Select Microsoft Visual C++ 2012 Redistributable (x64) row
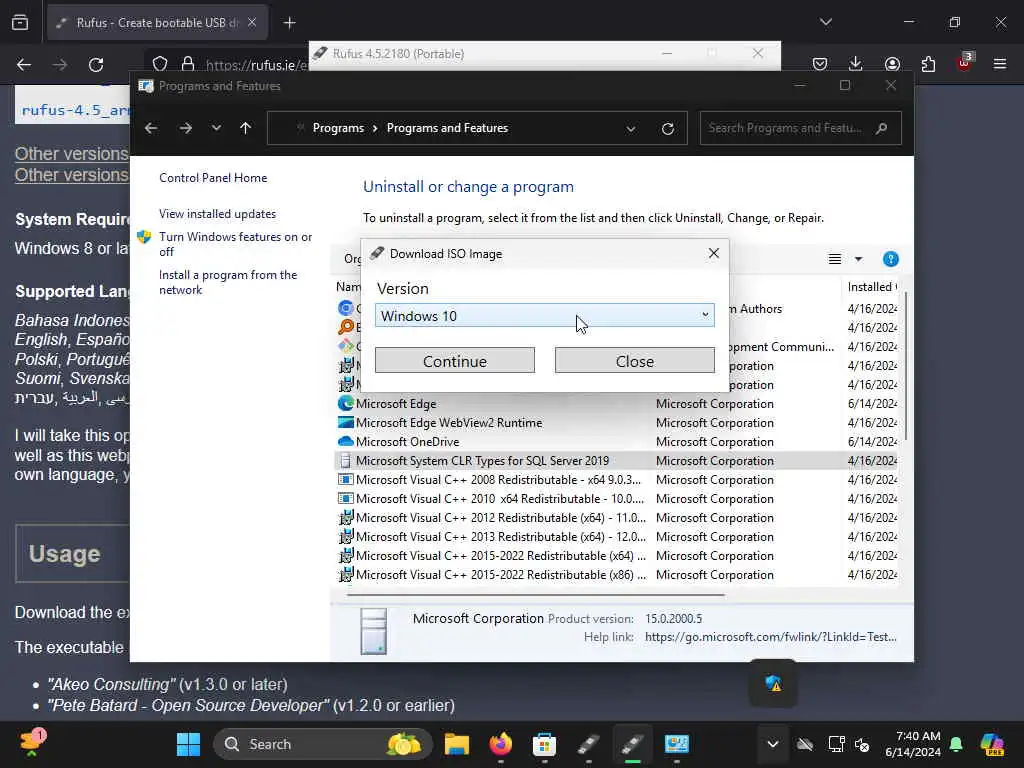The height and width of the screenshot is (768, 1024). pyautogui.click(x=616, y=517)
